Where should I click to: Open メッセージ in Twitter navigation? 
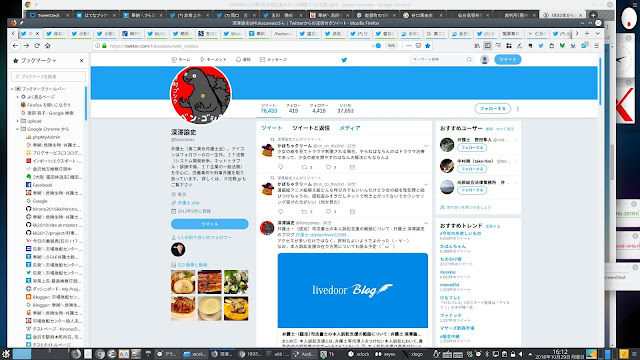point(273,60)
